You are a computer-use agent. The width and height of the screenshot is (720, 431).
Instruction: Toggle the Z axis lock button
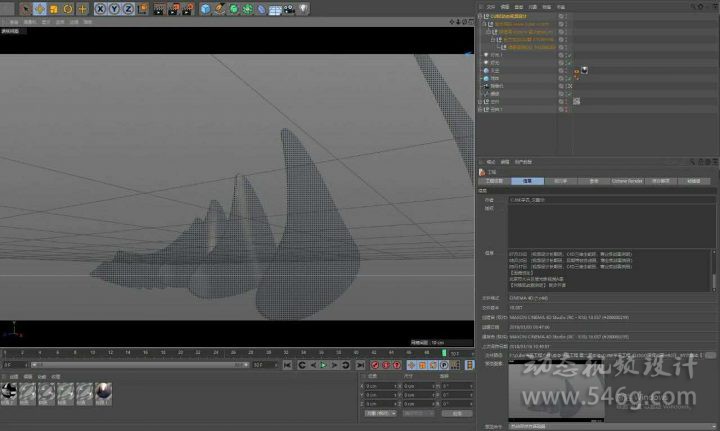127,9
